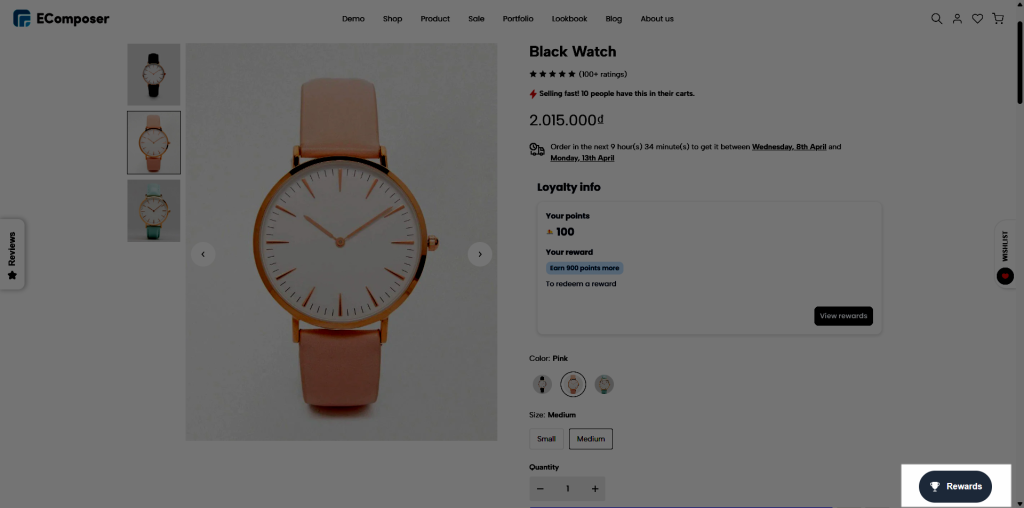Screen dimensions: 1024x508
Task: Select the green watch thumbnail image
Action: click(x=154, y=210)
